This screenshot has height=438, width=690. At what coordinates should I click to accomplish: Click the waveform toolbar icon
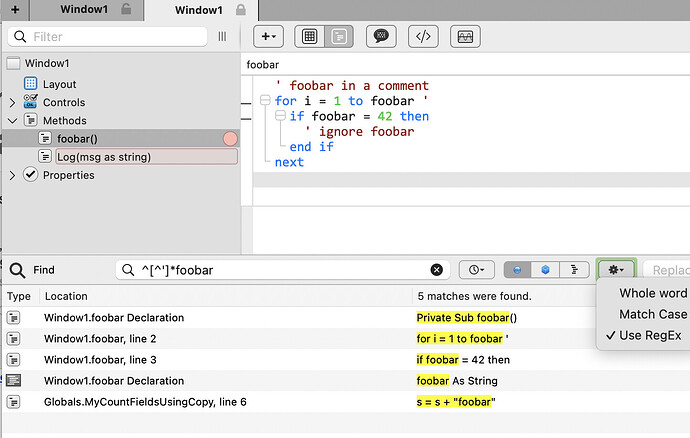[x=465, y=36]
